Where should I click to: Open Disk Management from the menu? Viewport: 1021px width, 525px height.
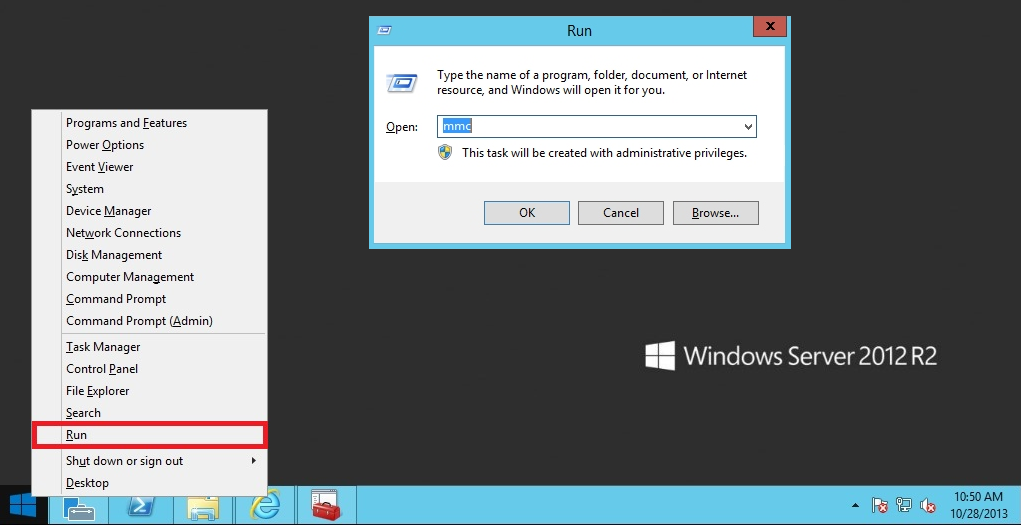click(113, 255)
